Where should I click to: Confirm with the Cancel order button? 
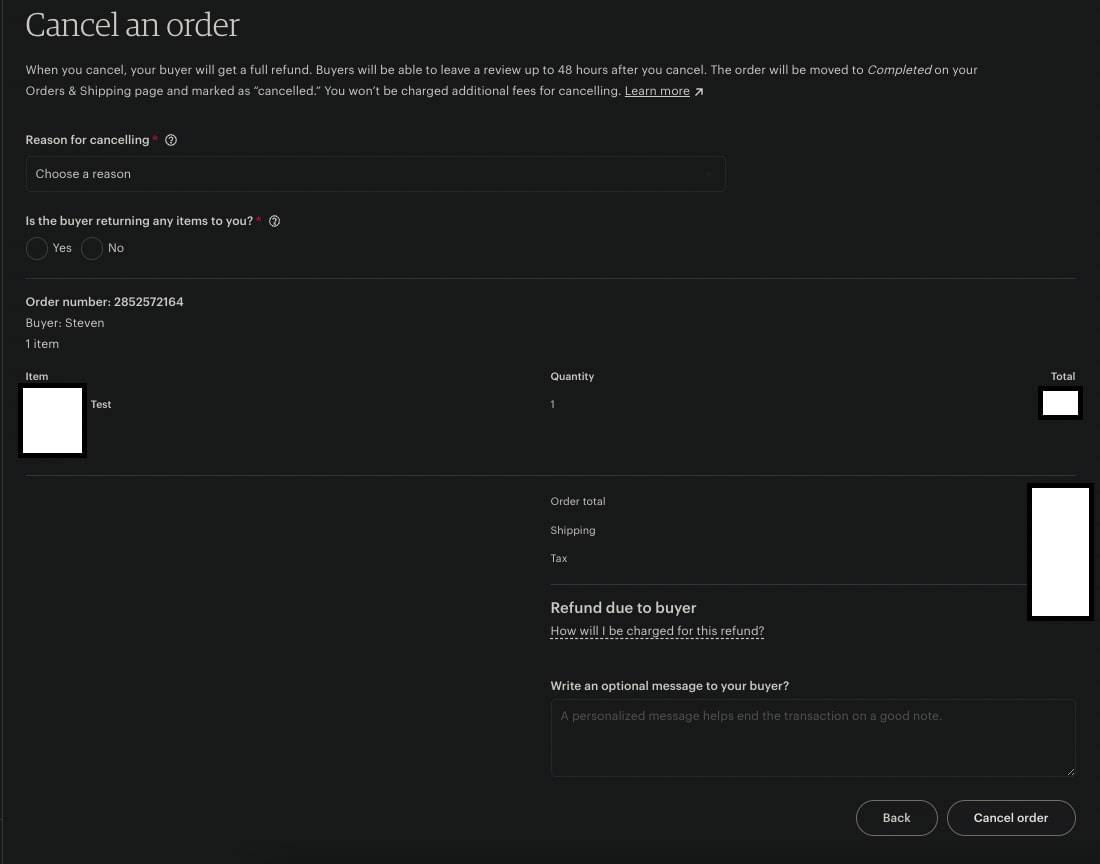(x=1011, y=818)
